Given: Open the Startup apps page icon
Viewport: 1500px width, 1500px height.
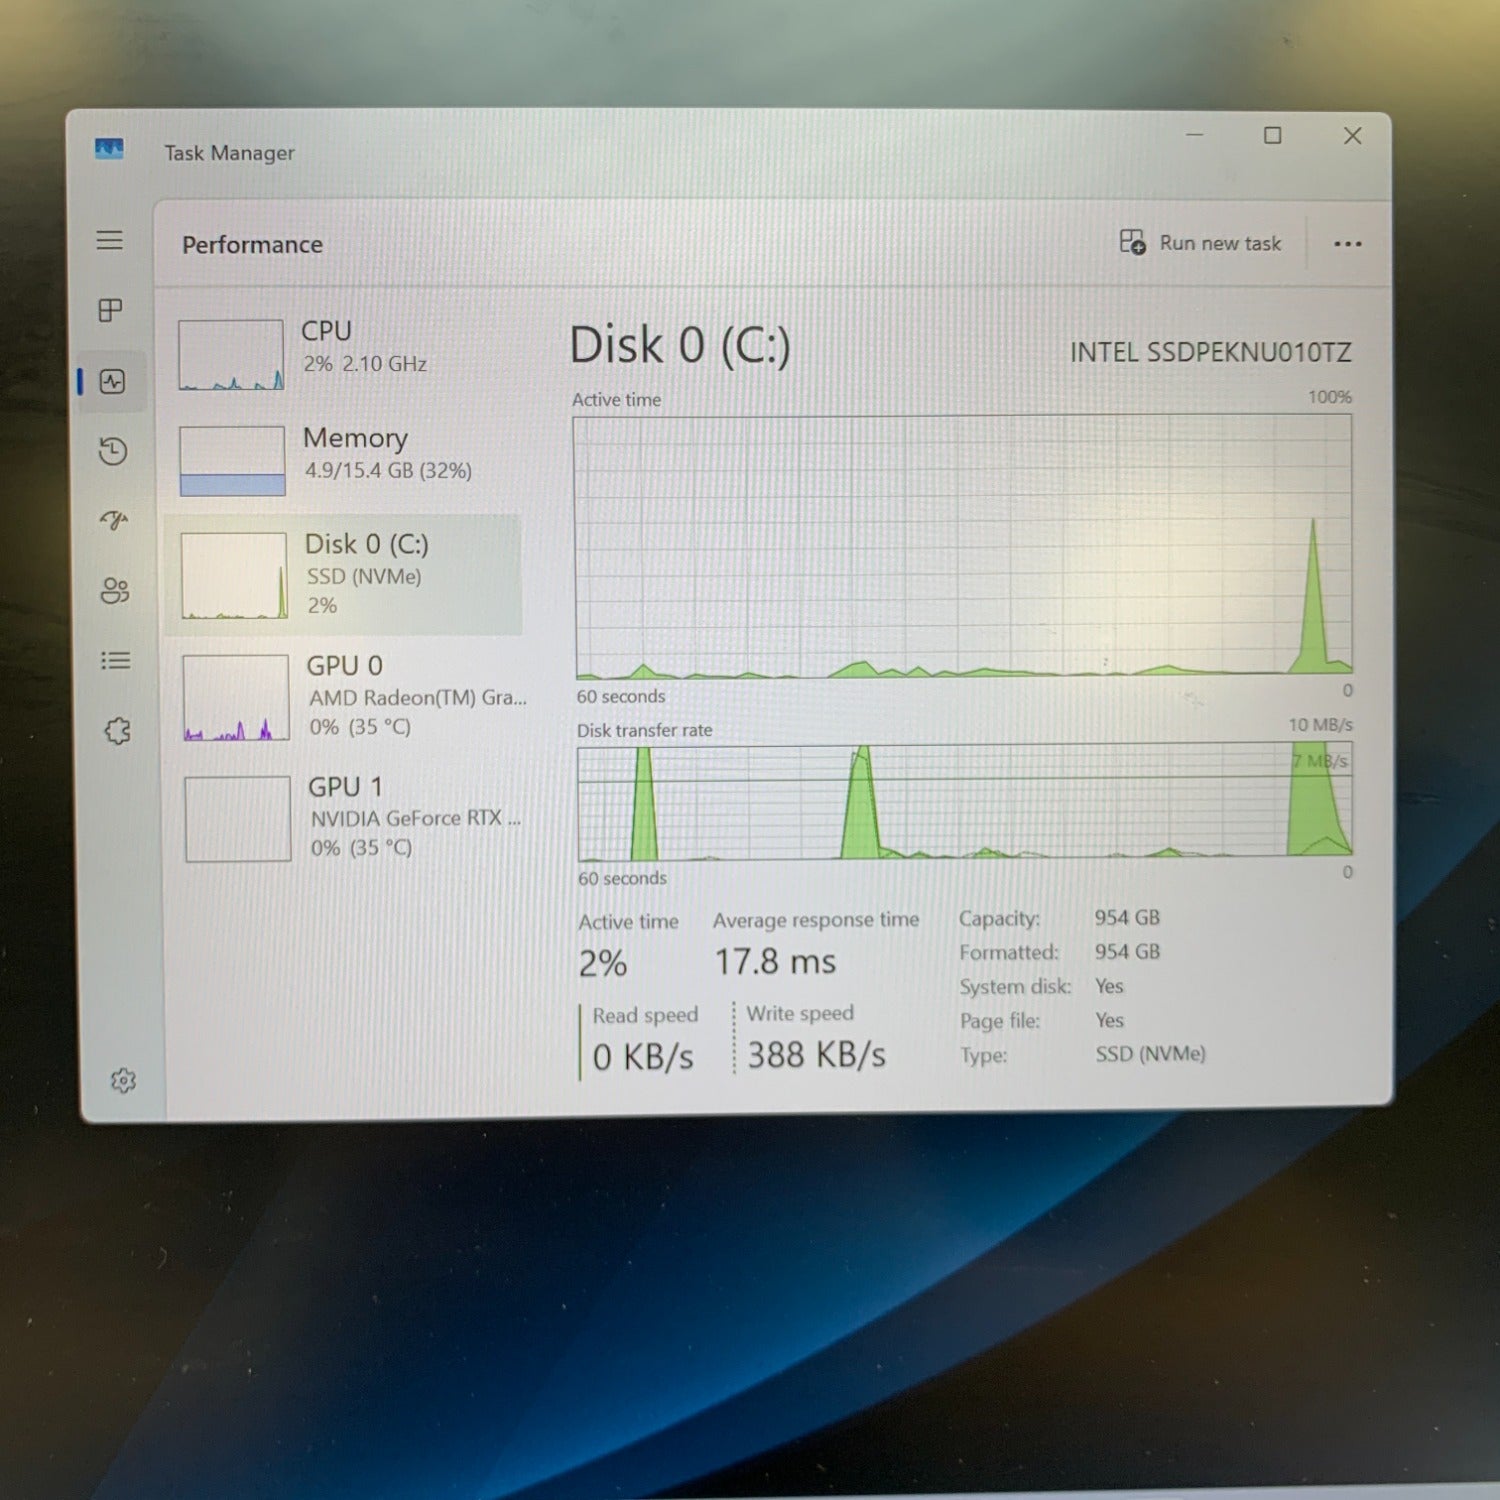Looking at the screenshot, I should [x=114, y=520].
